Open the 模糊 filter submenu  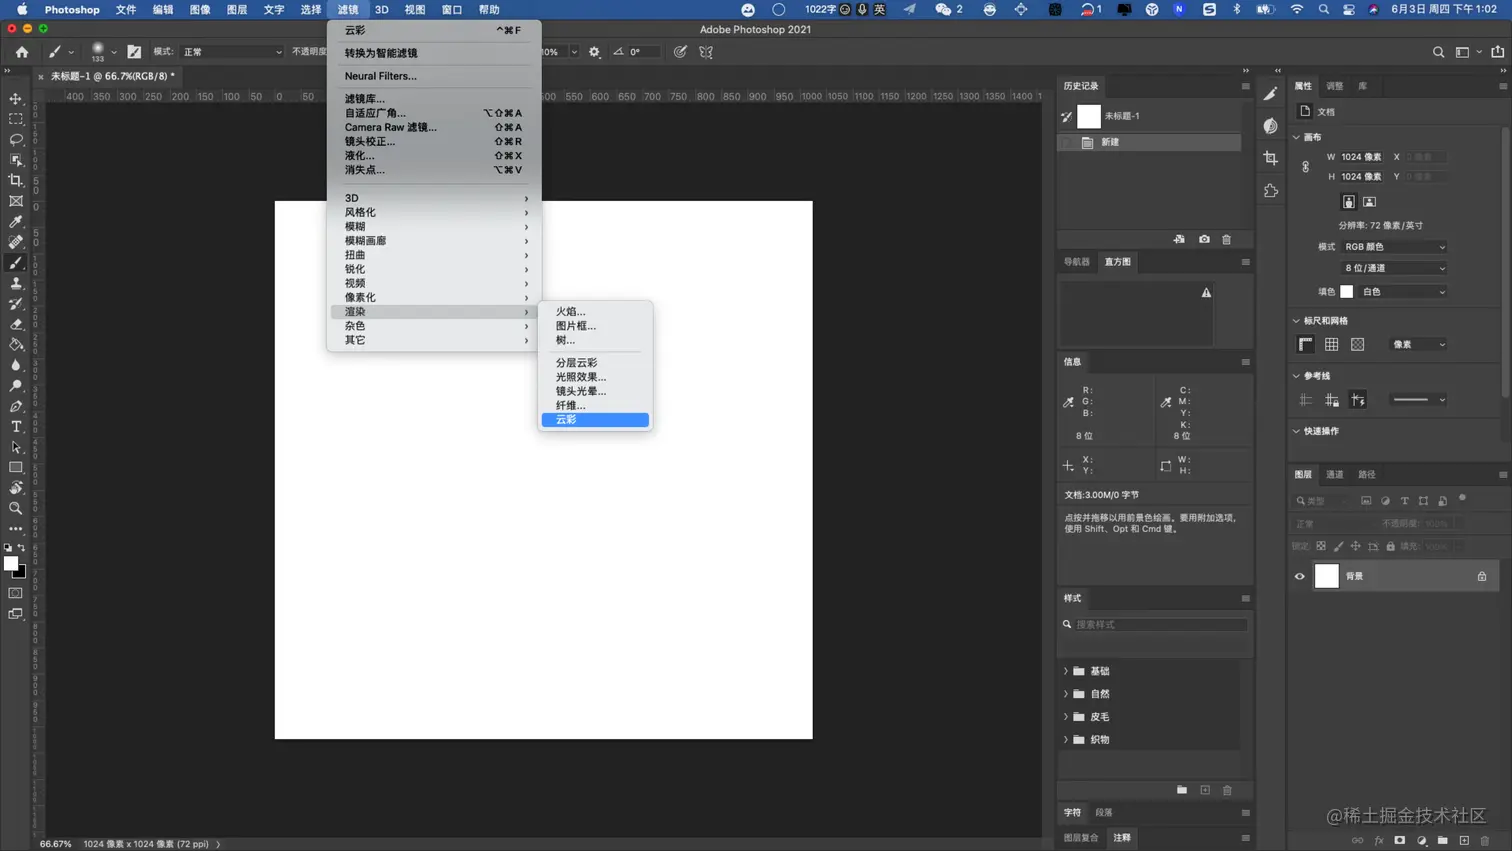pos(434,227)
